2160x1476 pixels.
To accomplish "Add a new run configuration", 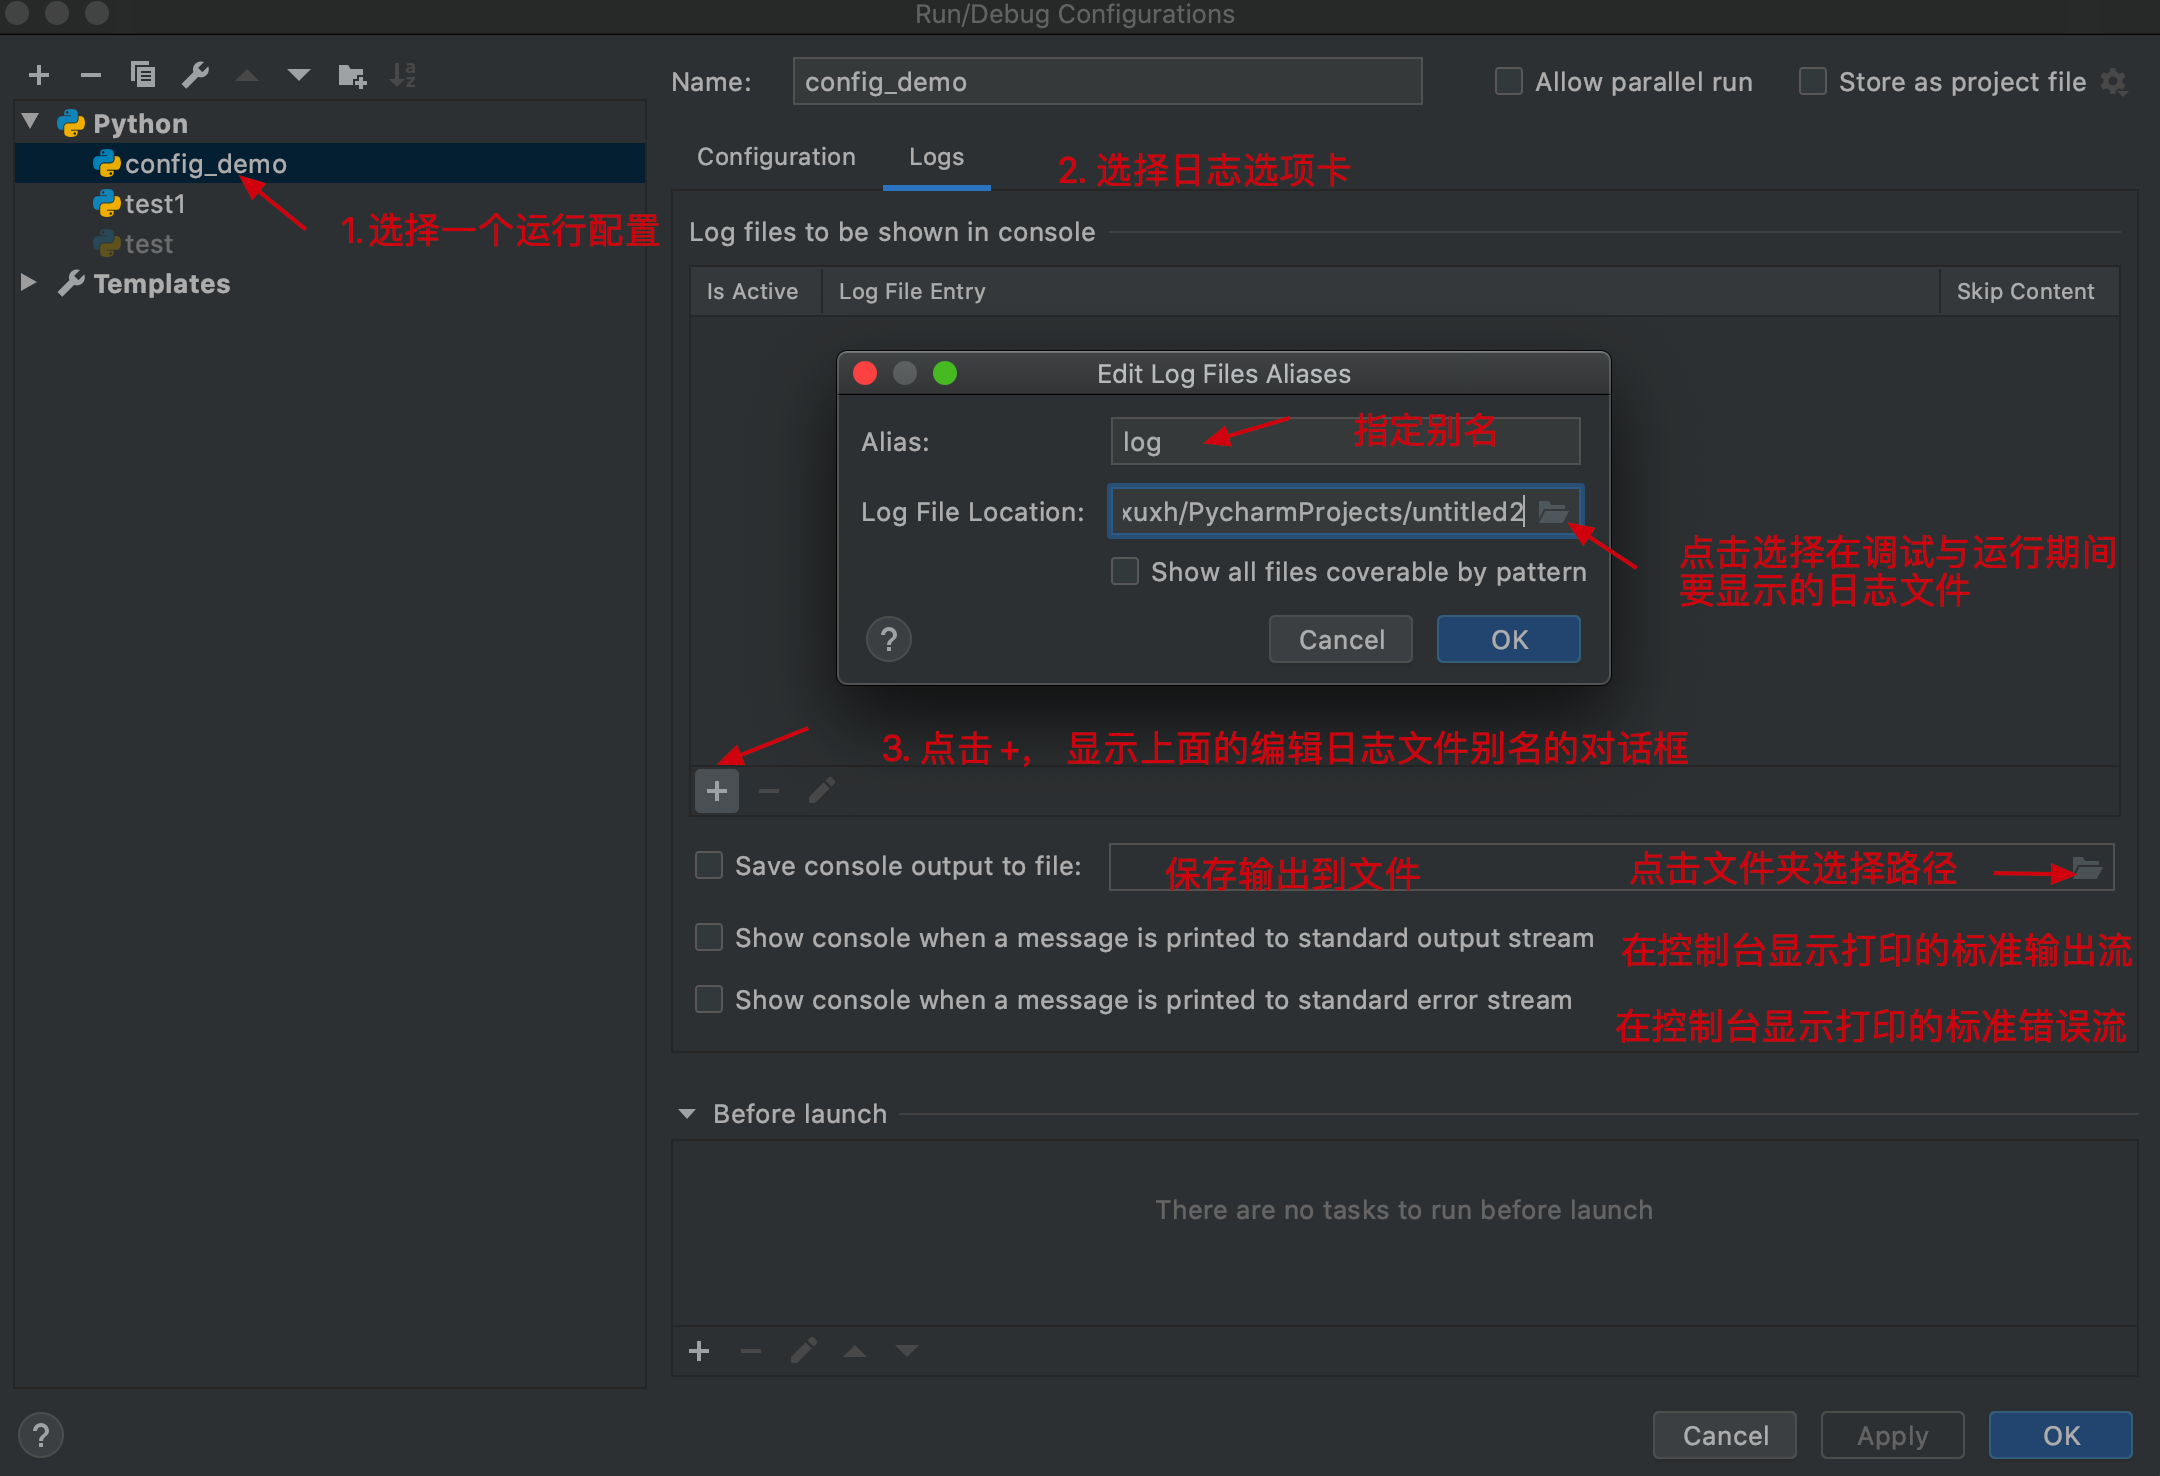I will pyautogui.click(x=39, y=75).
